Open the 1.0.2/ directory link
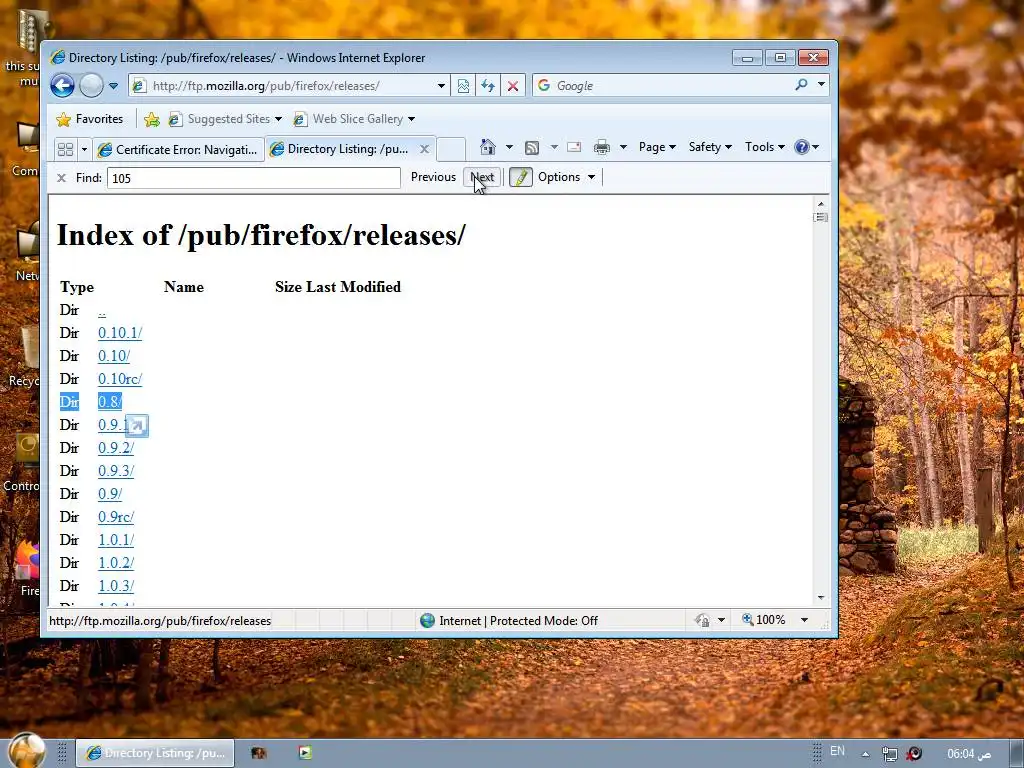The height and width of the screenshot is (768, 1024). click(x=116, y=563)
